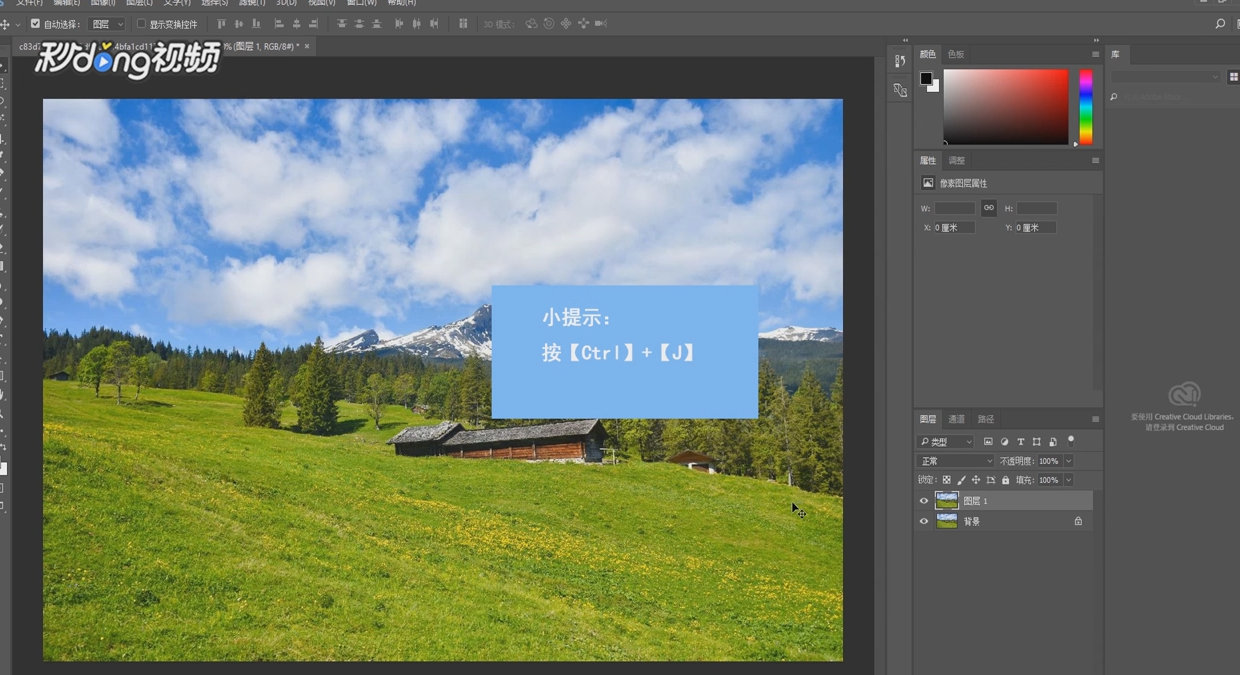Open the 填充 slider dropdown arrow
The height and width of the screenshot is (675, 1240).
tap(1068, 480)
